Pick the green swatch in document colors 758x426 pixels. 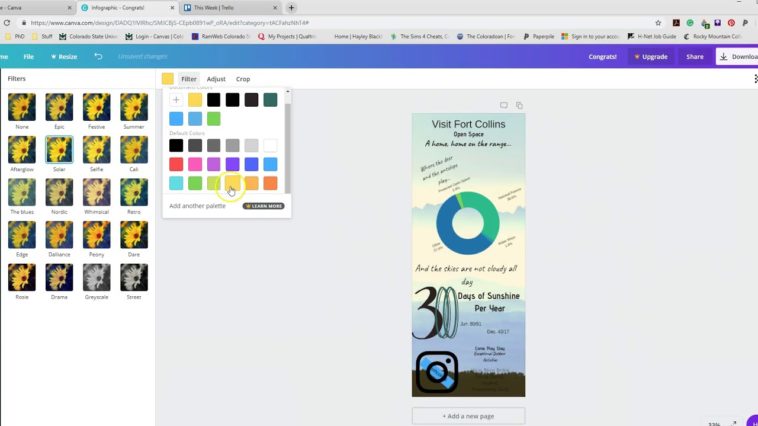coord(214,119)
